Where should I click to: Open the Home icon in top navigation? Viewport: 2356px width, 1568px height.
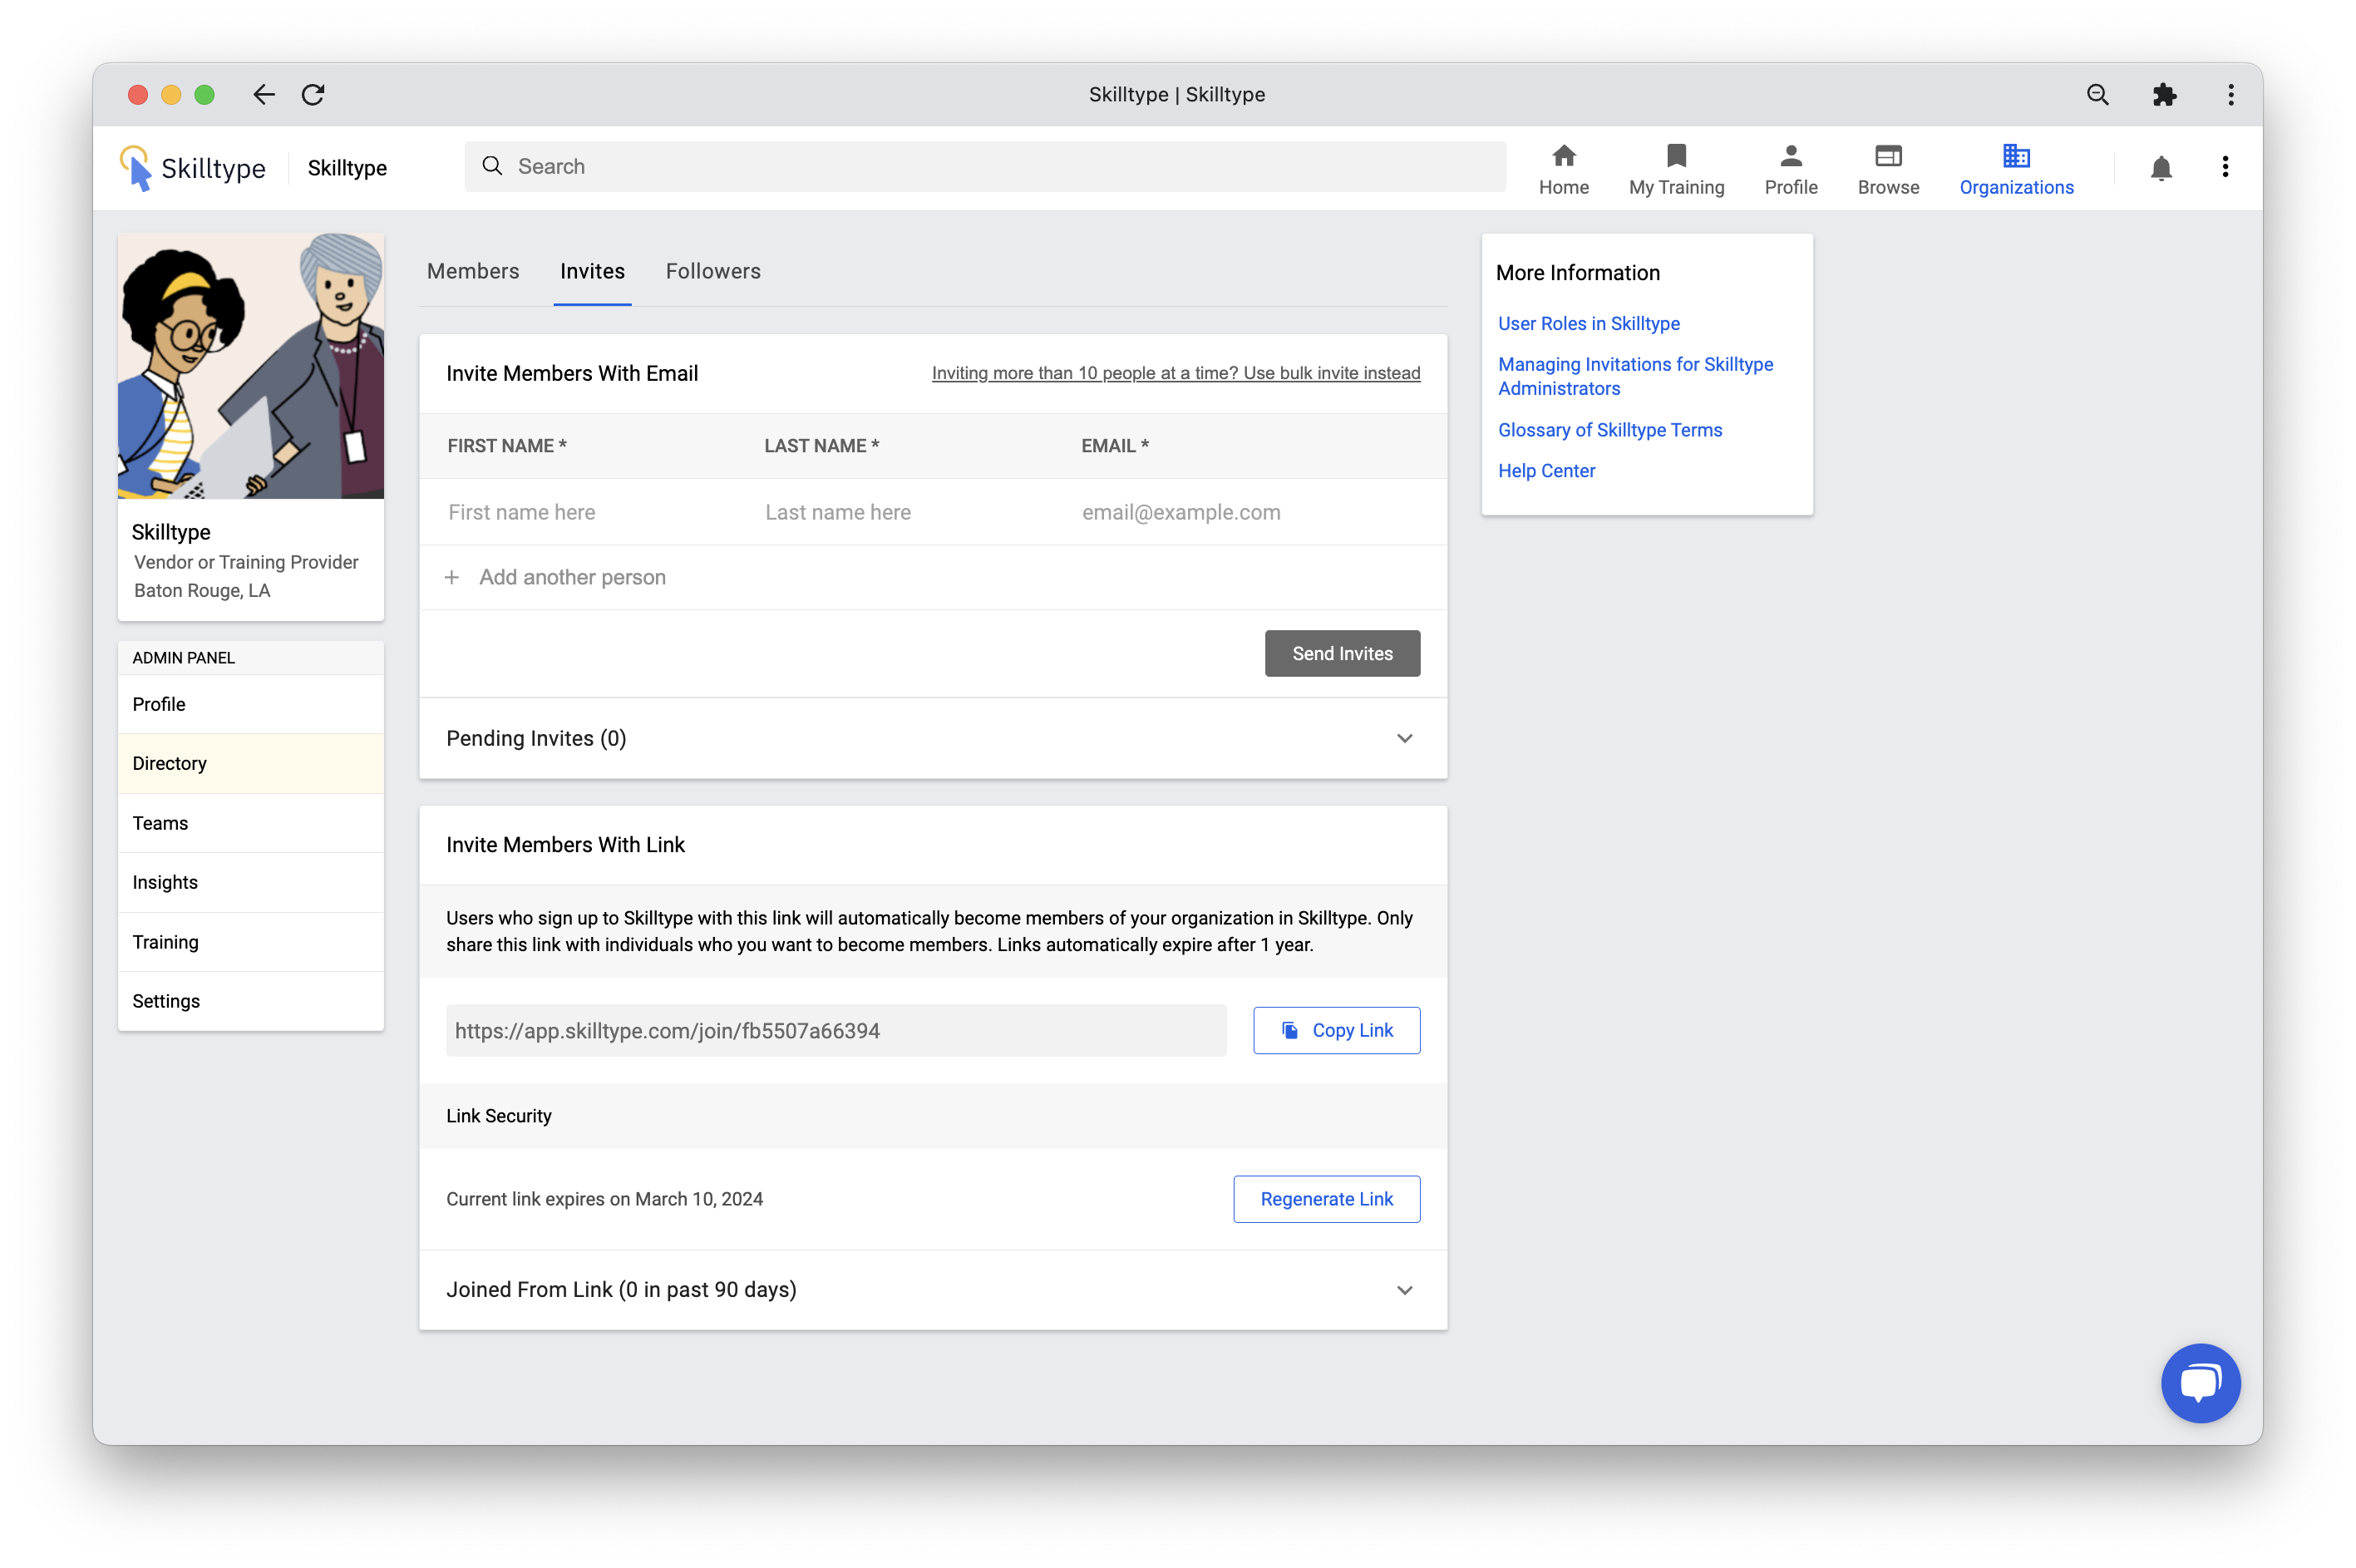(1563, 157)
